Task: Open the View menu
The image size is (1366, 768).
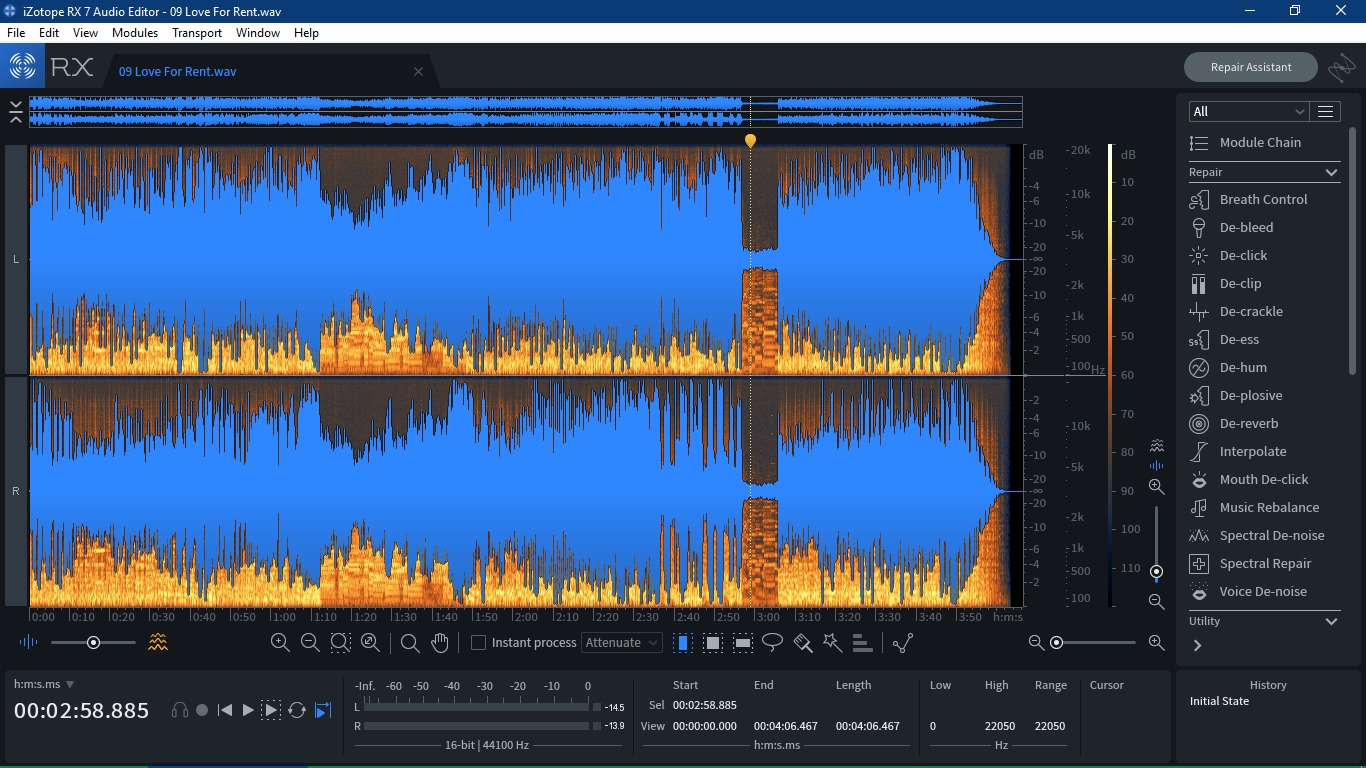Action: [85, 33]
